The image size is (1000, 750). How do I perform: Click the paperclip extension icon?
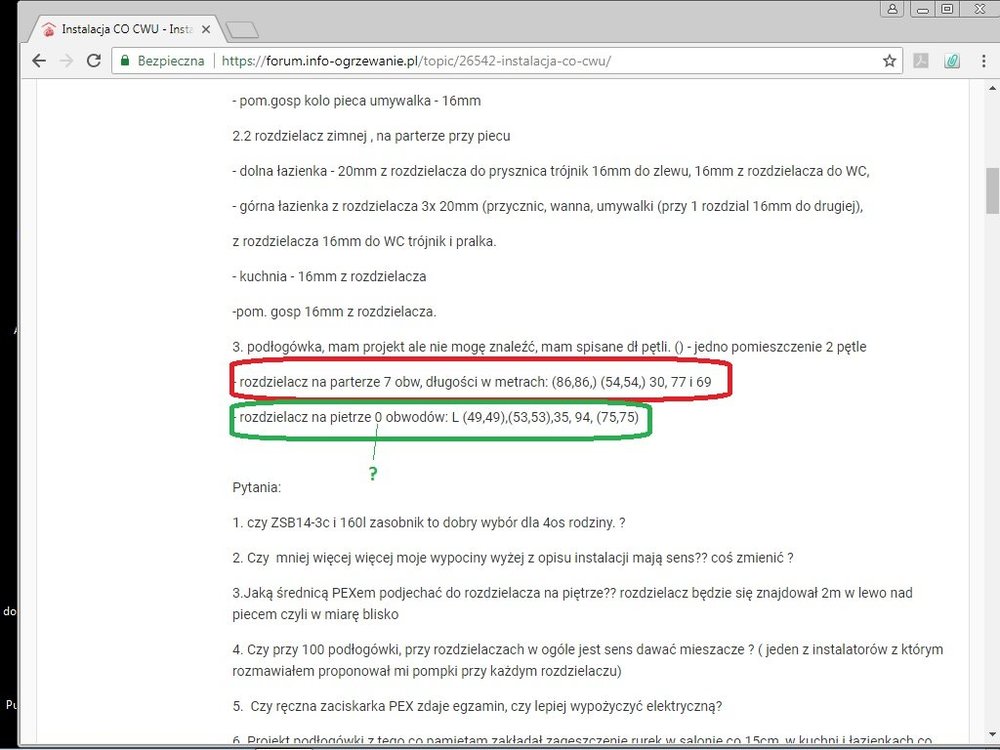(x=953, y=61)
